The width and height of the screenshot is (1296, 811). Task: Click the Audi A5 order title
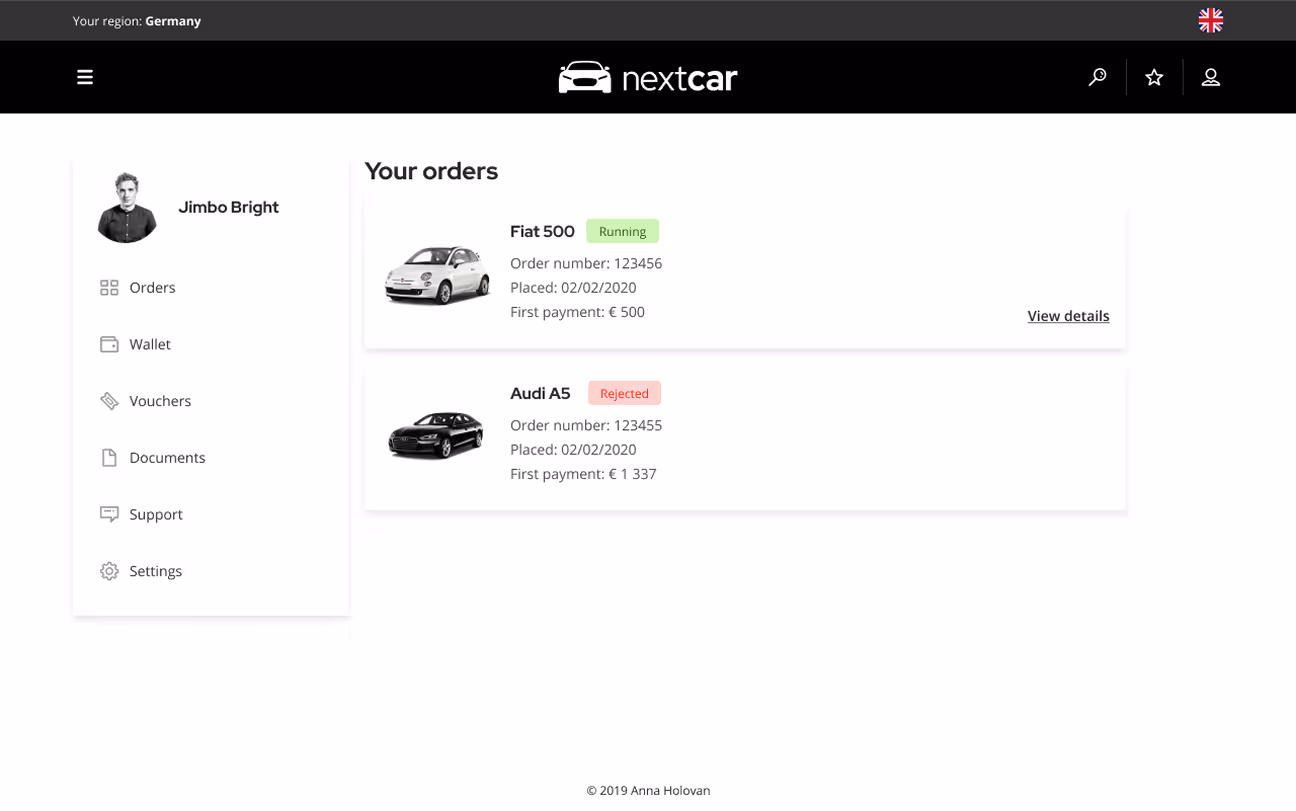point(540,393)
